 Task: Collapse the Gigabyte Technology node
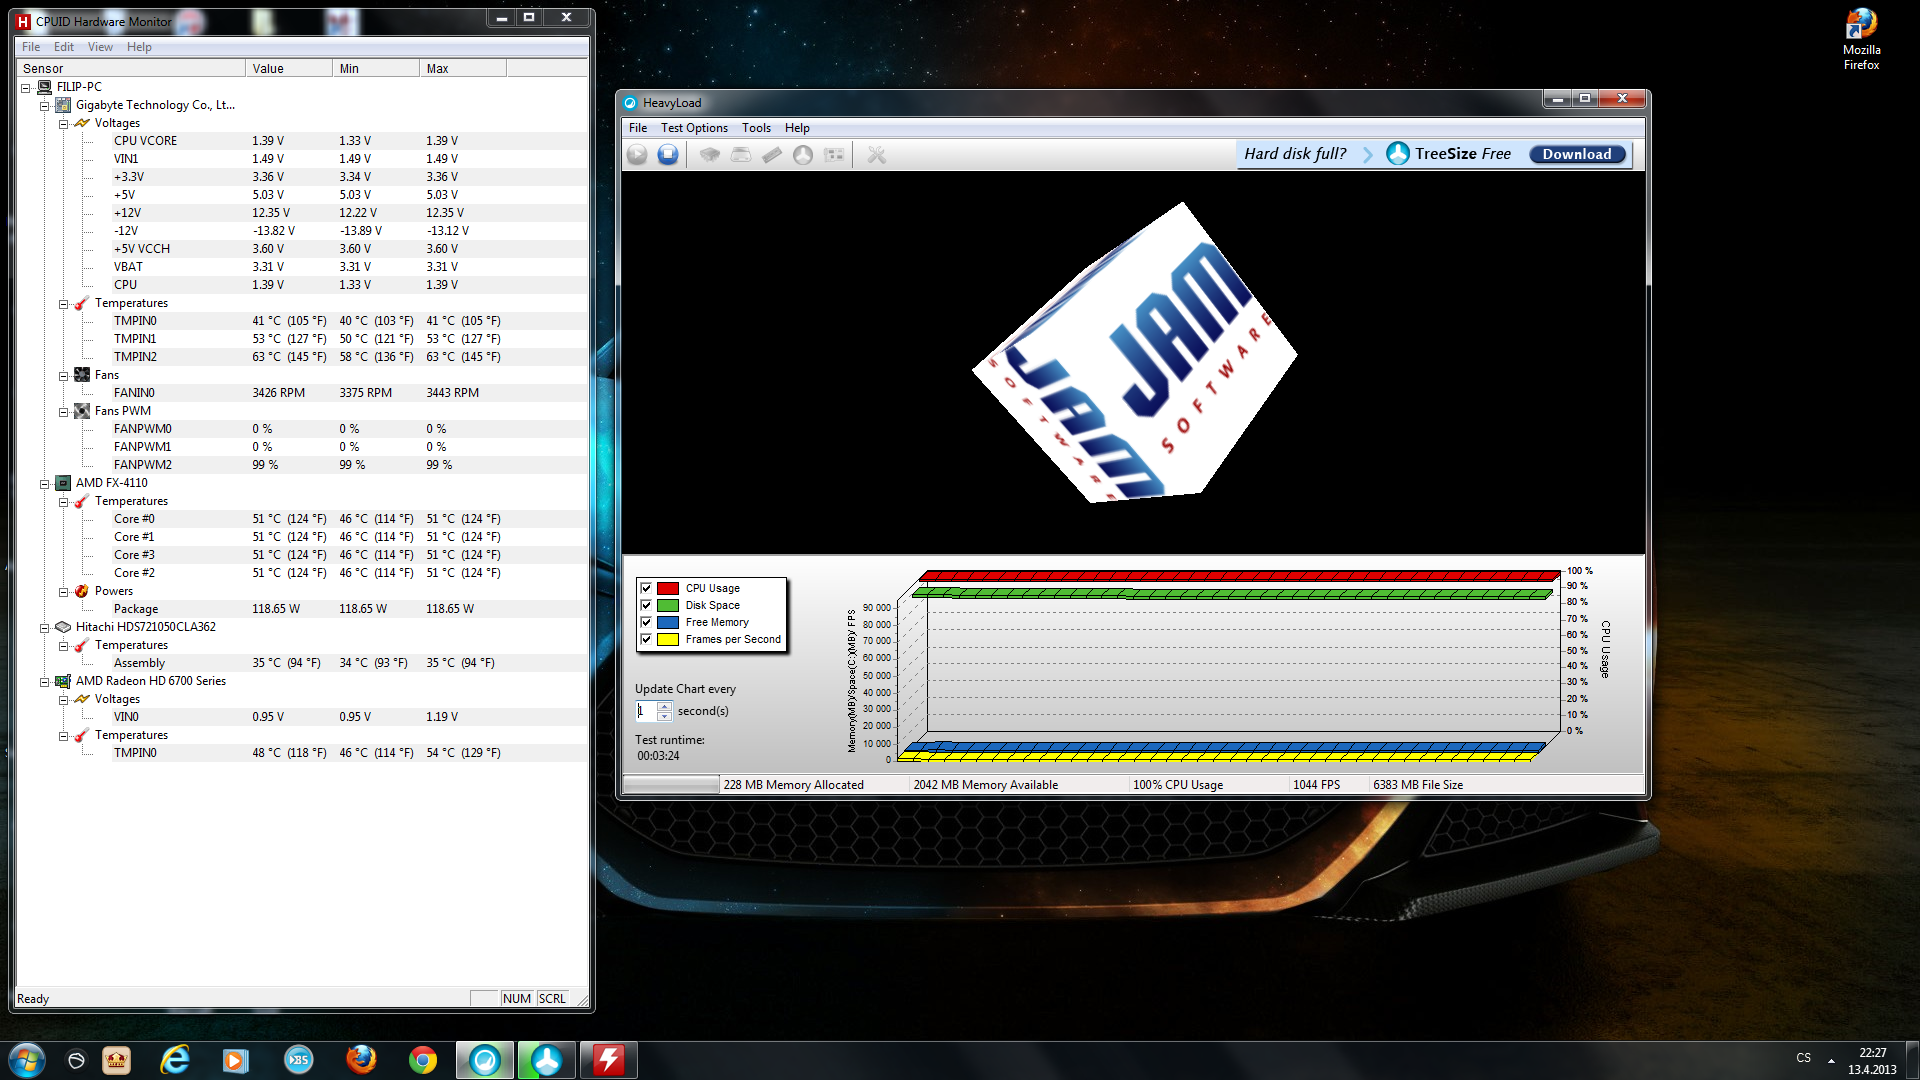(44, 106)
